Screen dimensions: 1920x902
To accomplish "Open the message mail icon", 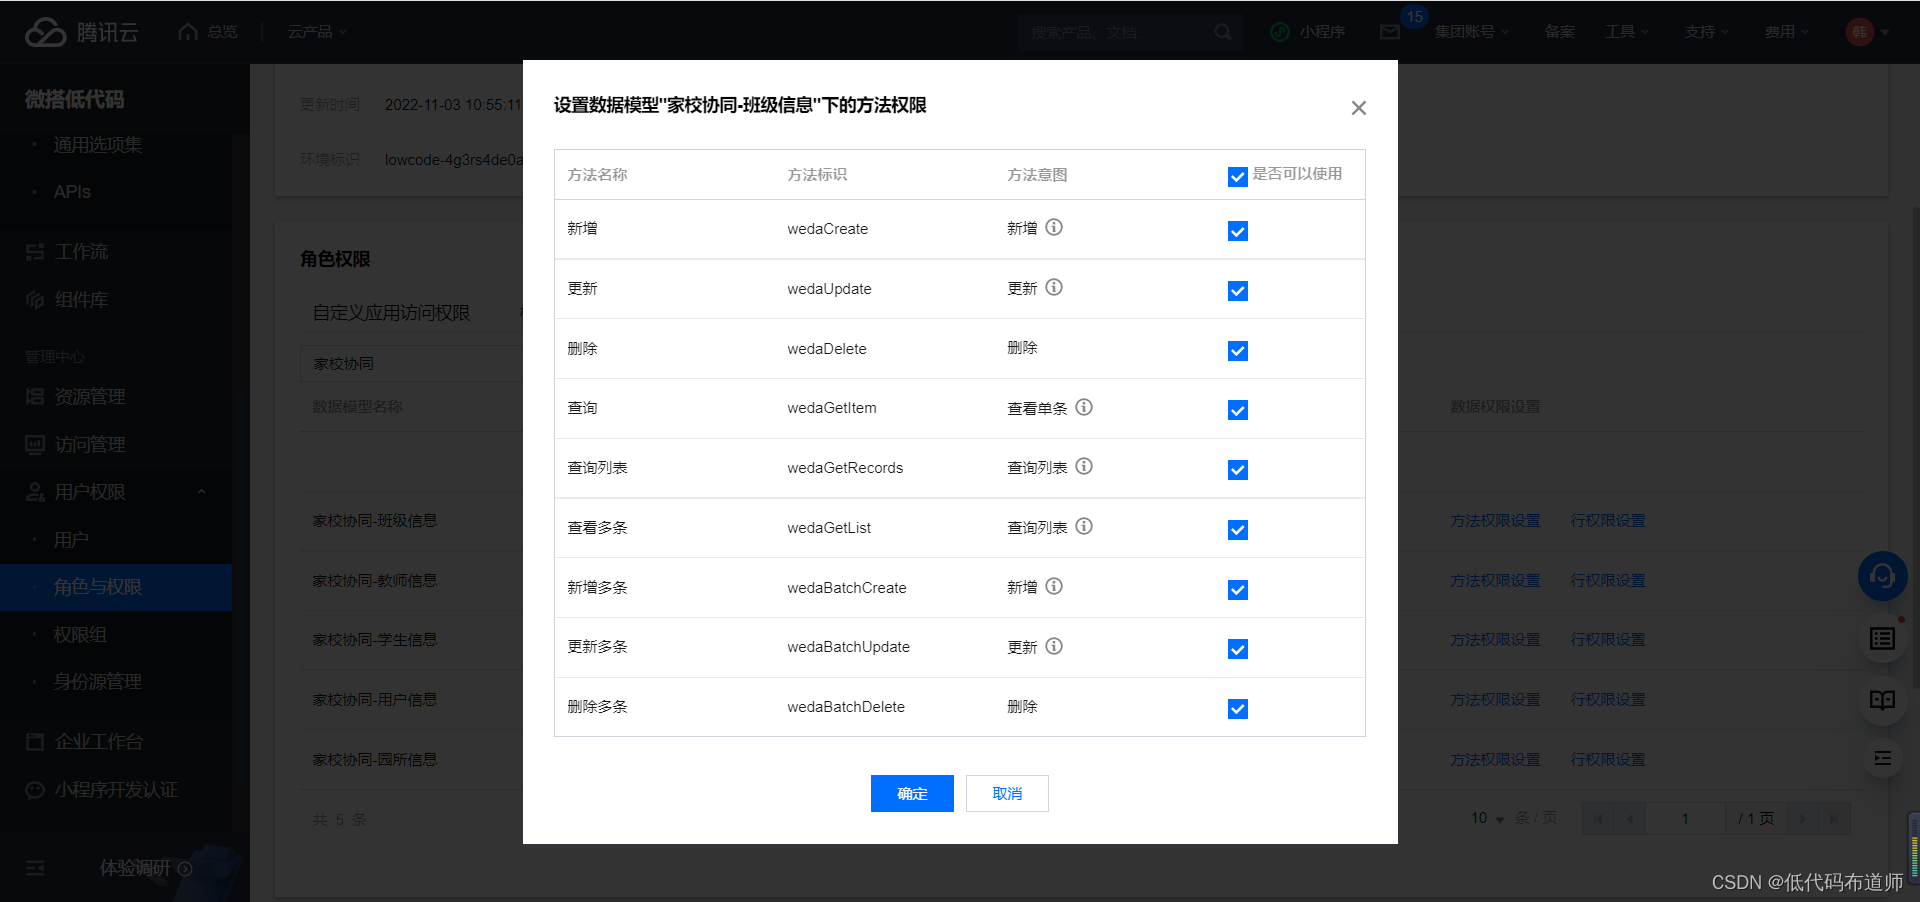I will [1390, 32].
